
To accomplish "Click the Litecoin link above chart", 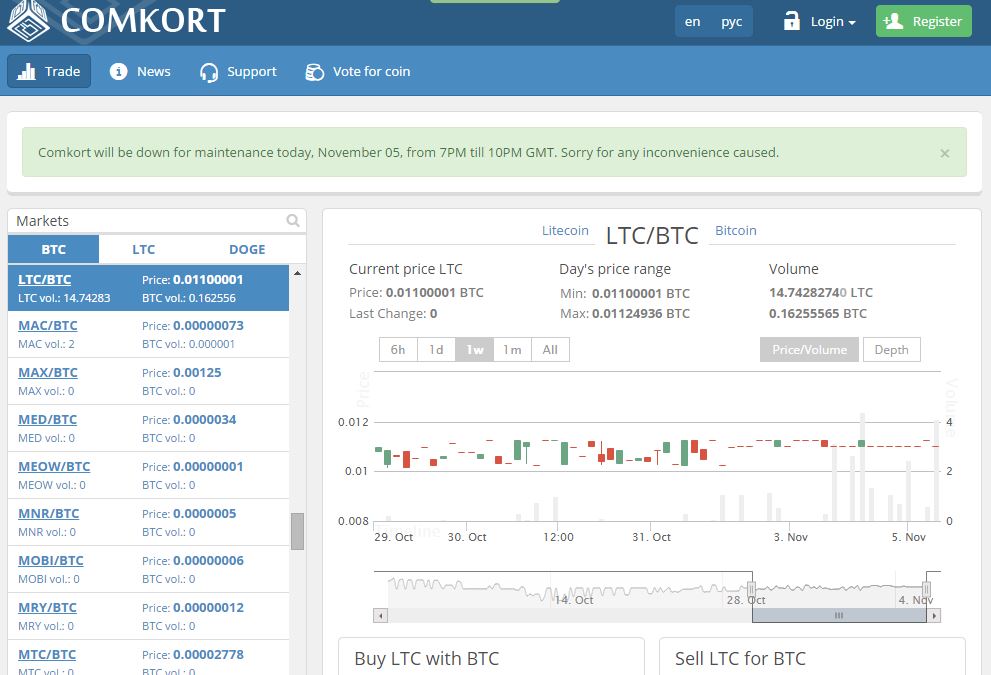I will (565, 230).
